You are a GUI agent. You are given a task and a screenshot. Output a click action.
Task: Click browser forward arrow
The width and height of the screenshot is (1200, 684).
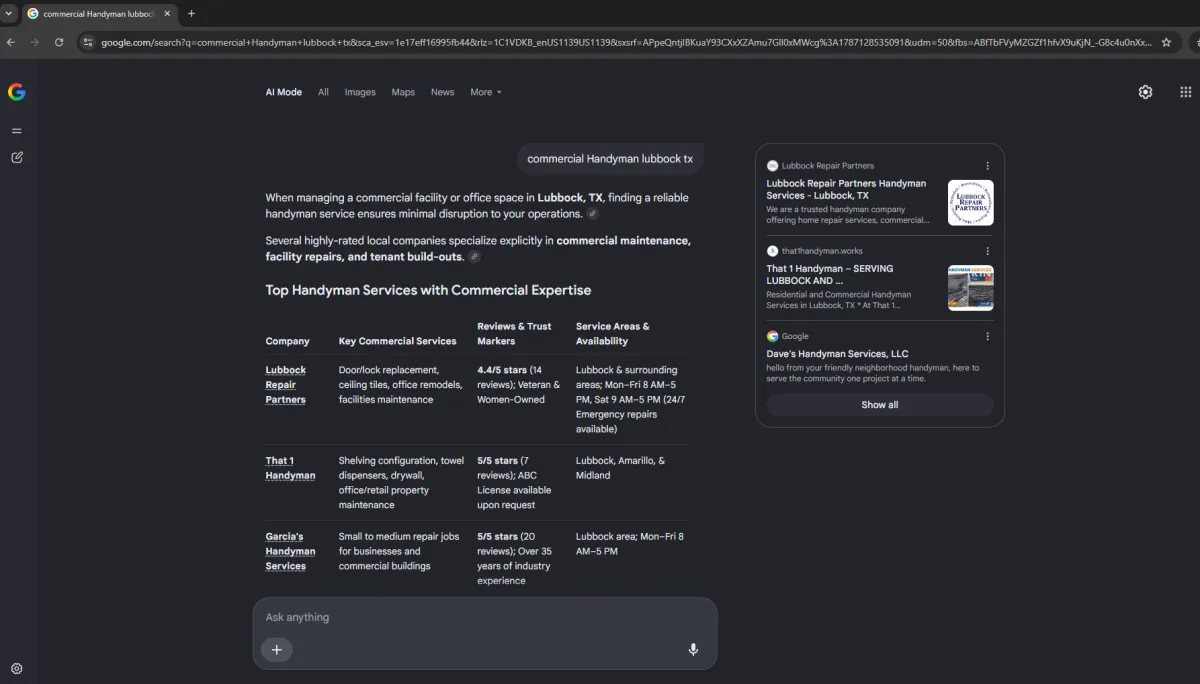tap(35, 43)
